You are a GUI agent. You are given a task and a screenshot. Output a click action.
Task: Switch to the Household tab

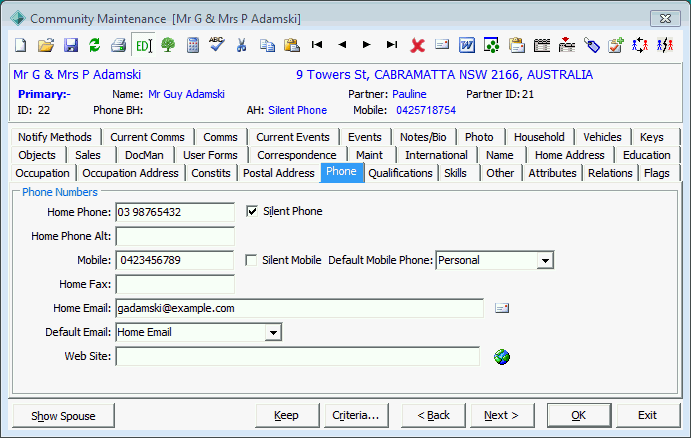click(x=539, y=137)
